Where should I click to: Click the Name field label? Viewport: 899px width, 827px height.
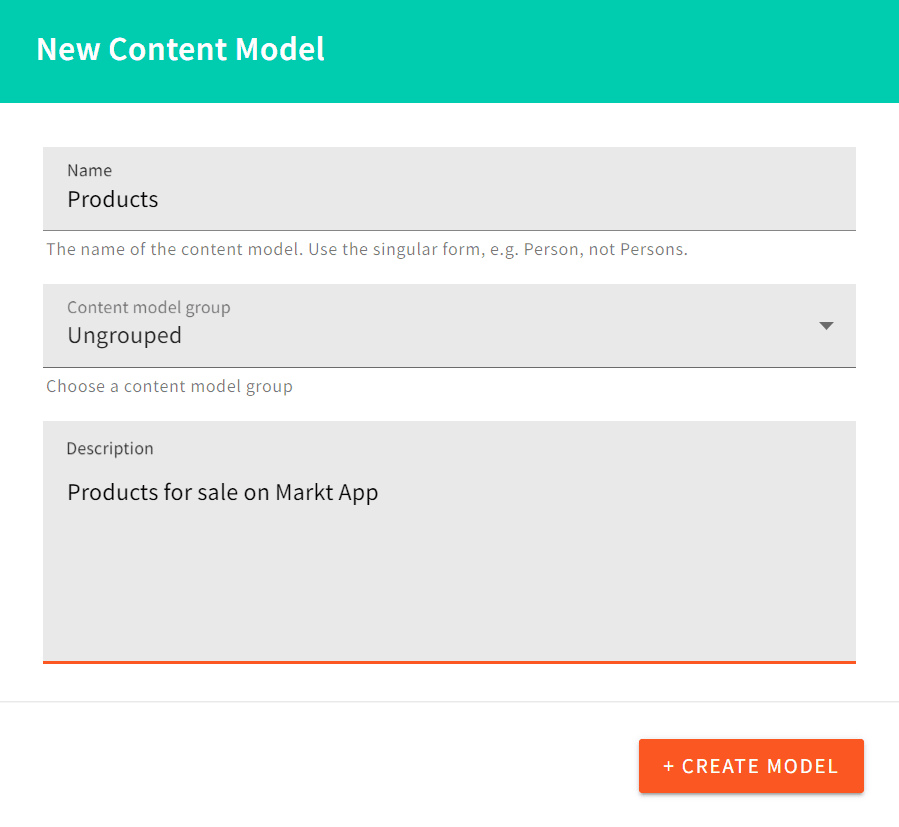pos(89,170)
